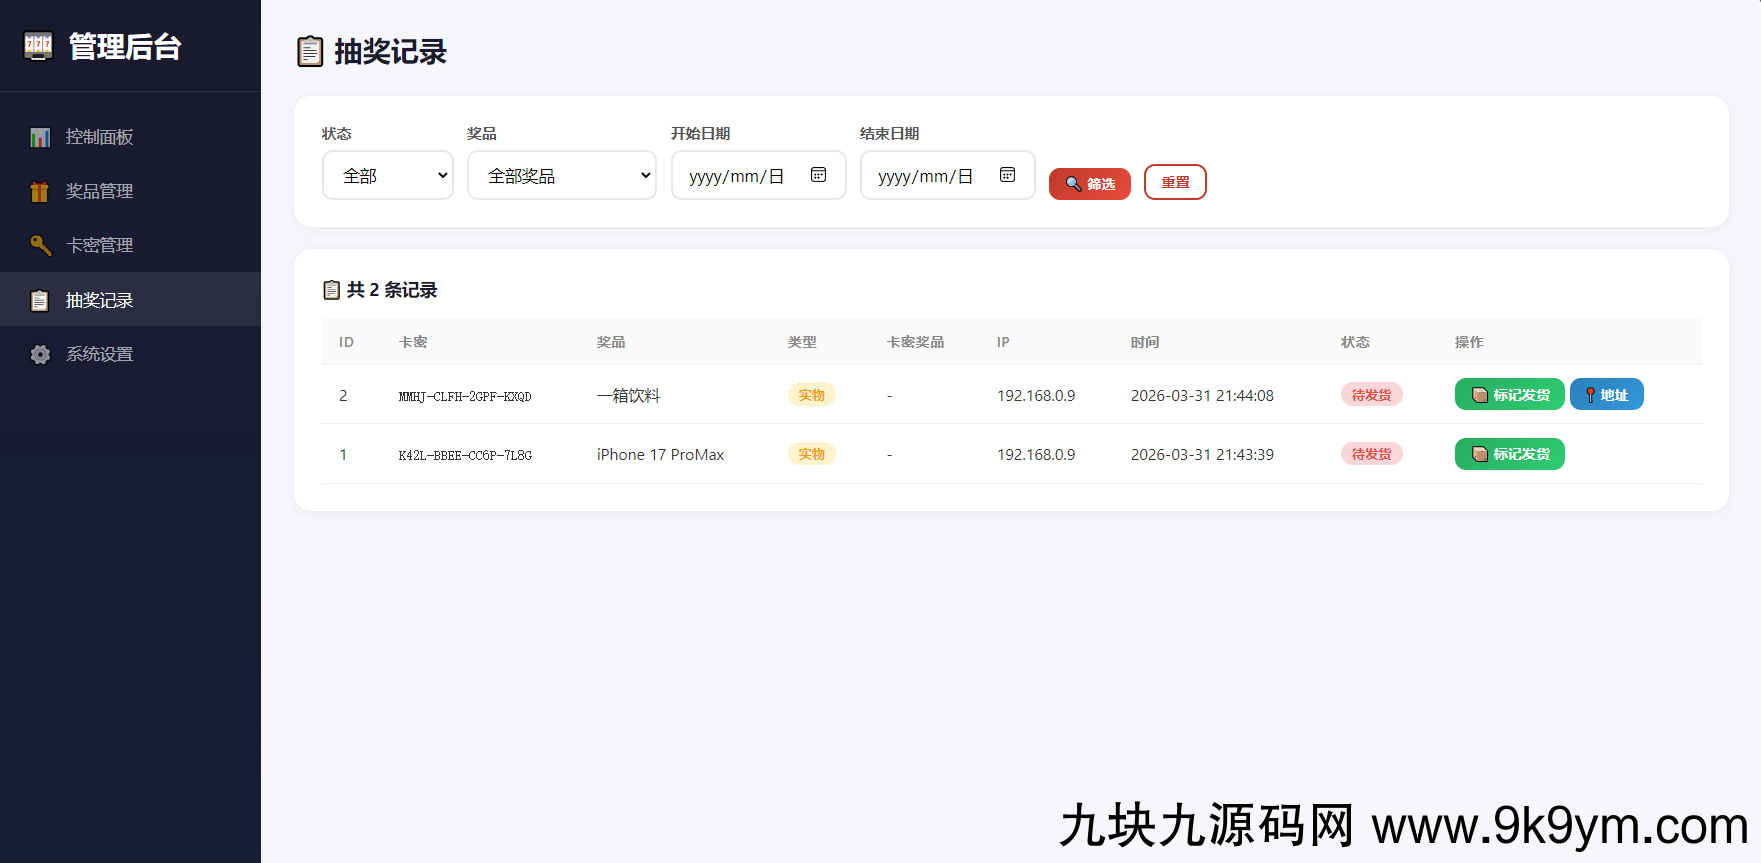Viewport: 1761px width, 863px height.
Task: Mark iPhone 17 ProMax record as shipped
Action: pos(1509,454)
